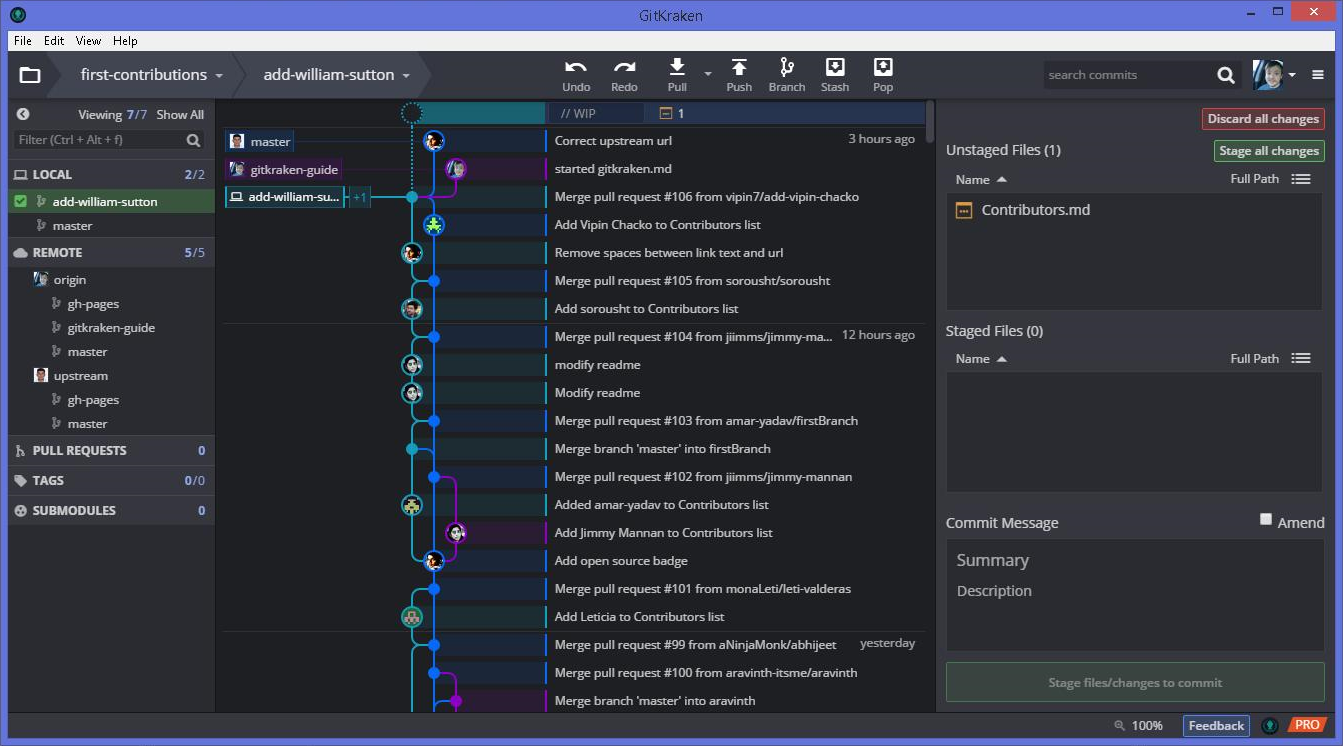Click the Show All link
The width and height of the screenshot is (1343, 746).
[180, 115]
